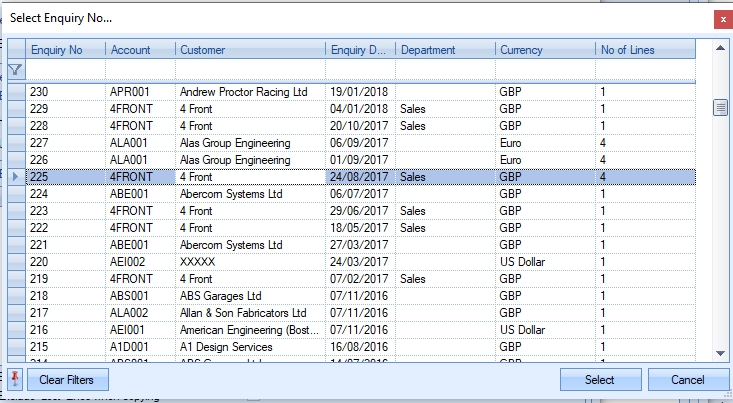Select the row selector for enquiry 220 XXXXX
The height and width of the screenshot is (403, 733).
click(16, 262)
